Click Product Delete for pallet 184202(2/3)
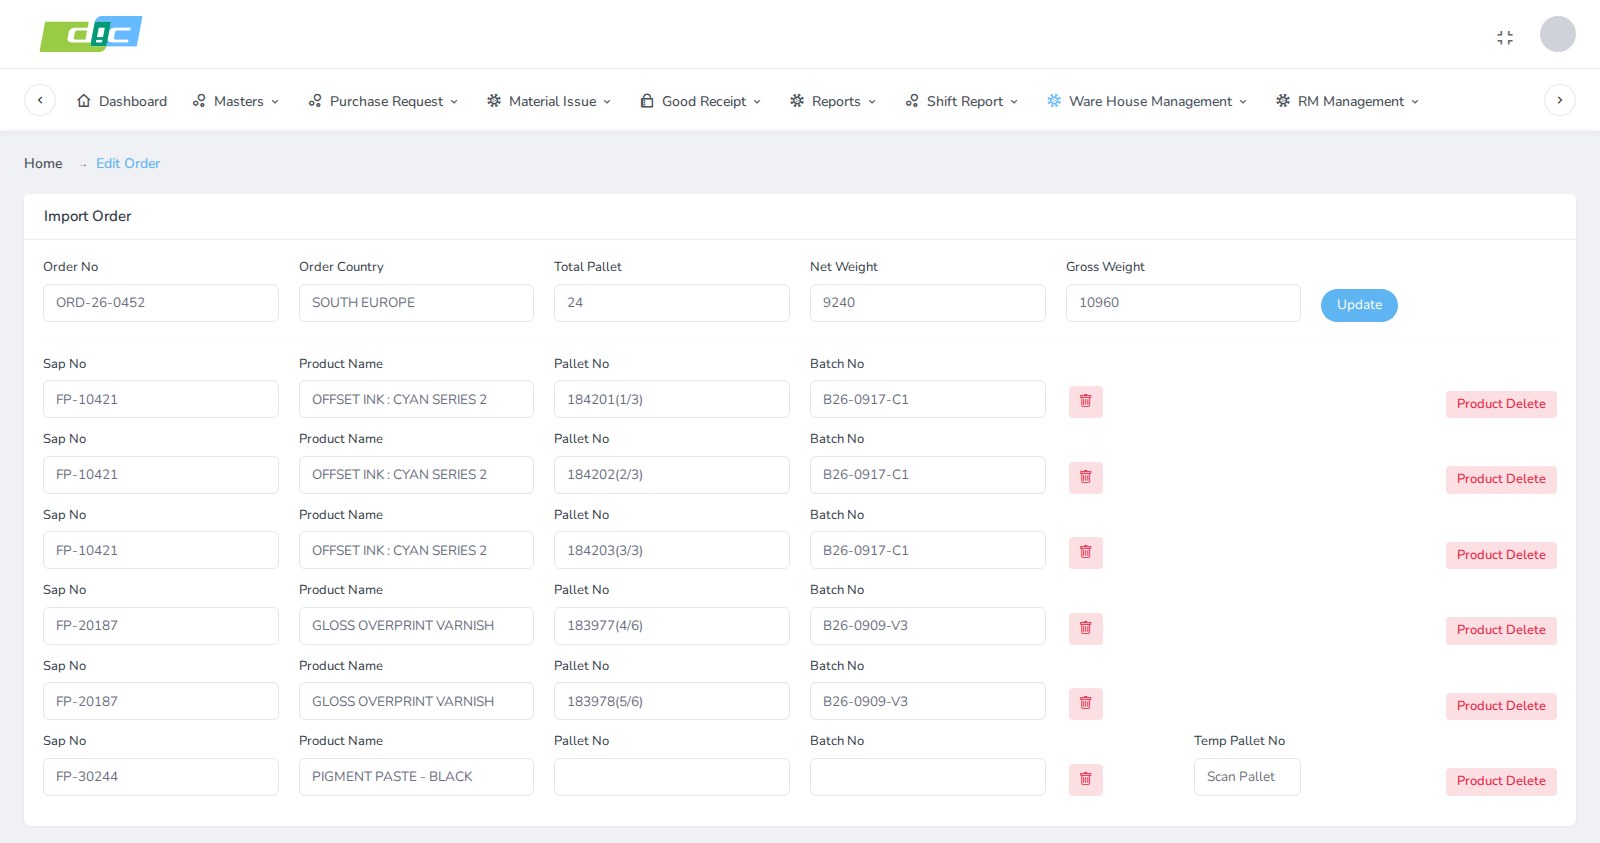 pos(1501,479)
